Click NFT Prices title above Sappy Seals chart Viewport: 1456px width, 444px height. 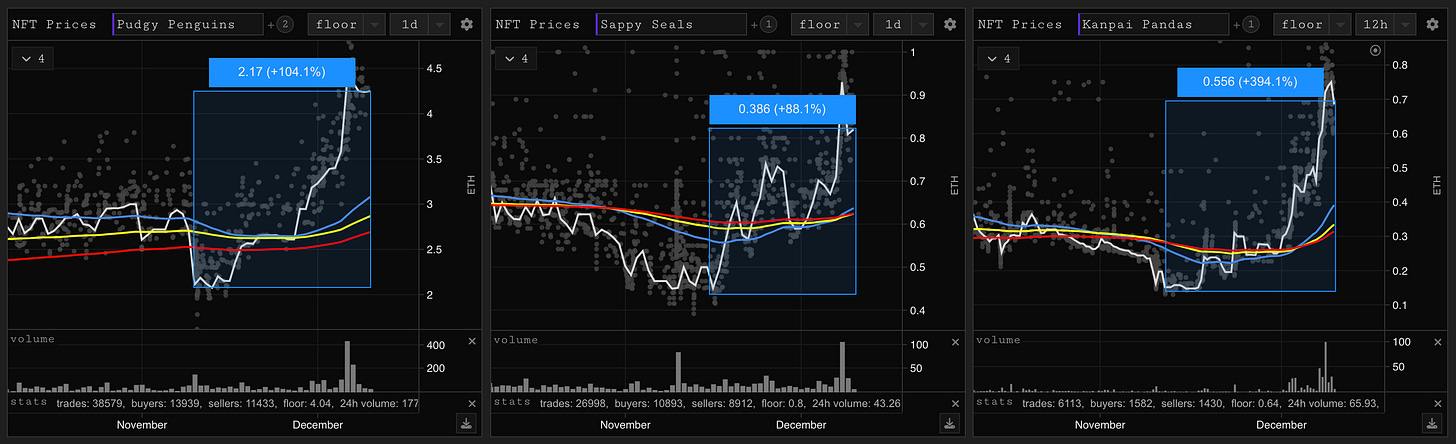538,24
